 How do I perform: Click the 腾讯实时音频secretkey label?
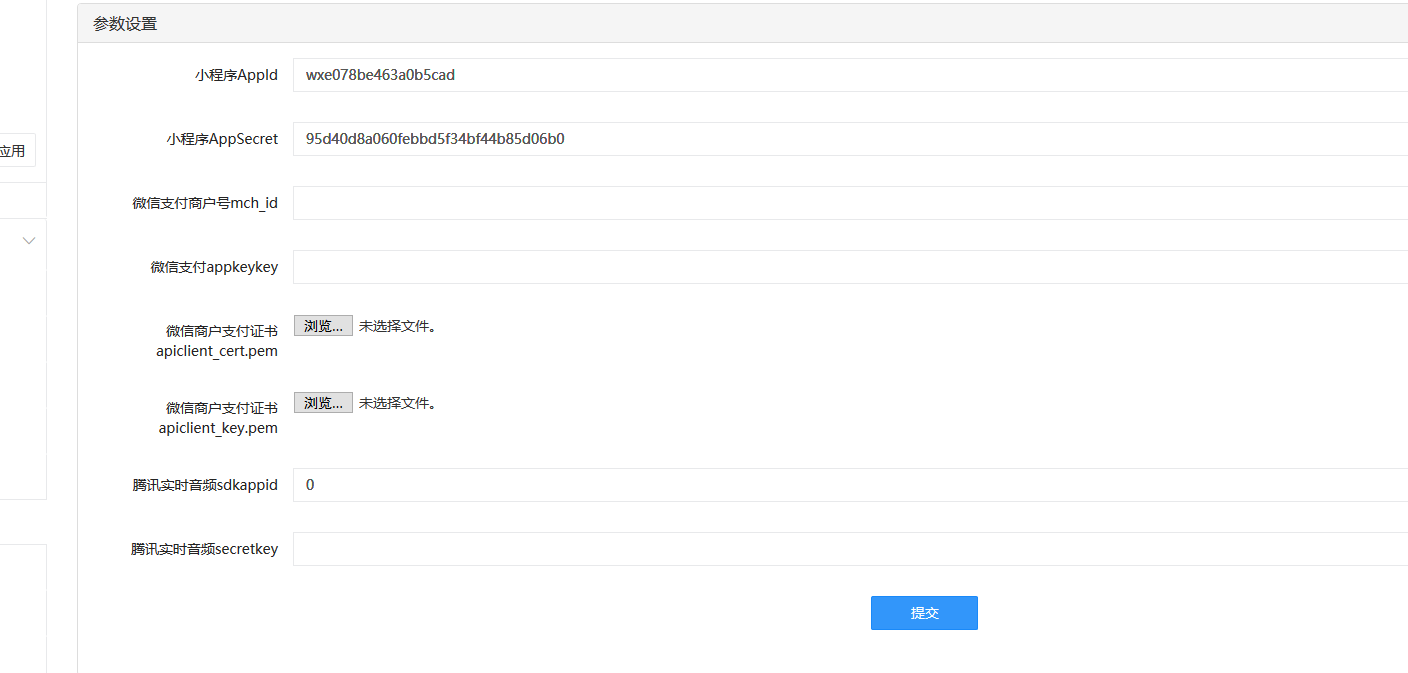204,549
